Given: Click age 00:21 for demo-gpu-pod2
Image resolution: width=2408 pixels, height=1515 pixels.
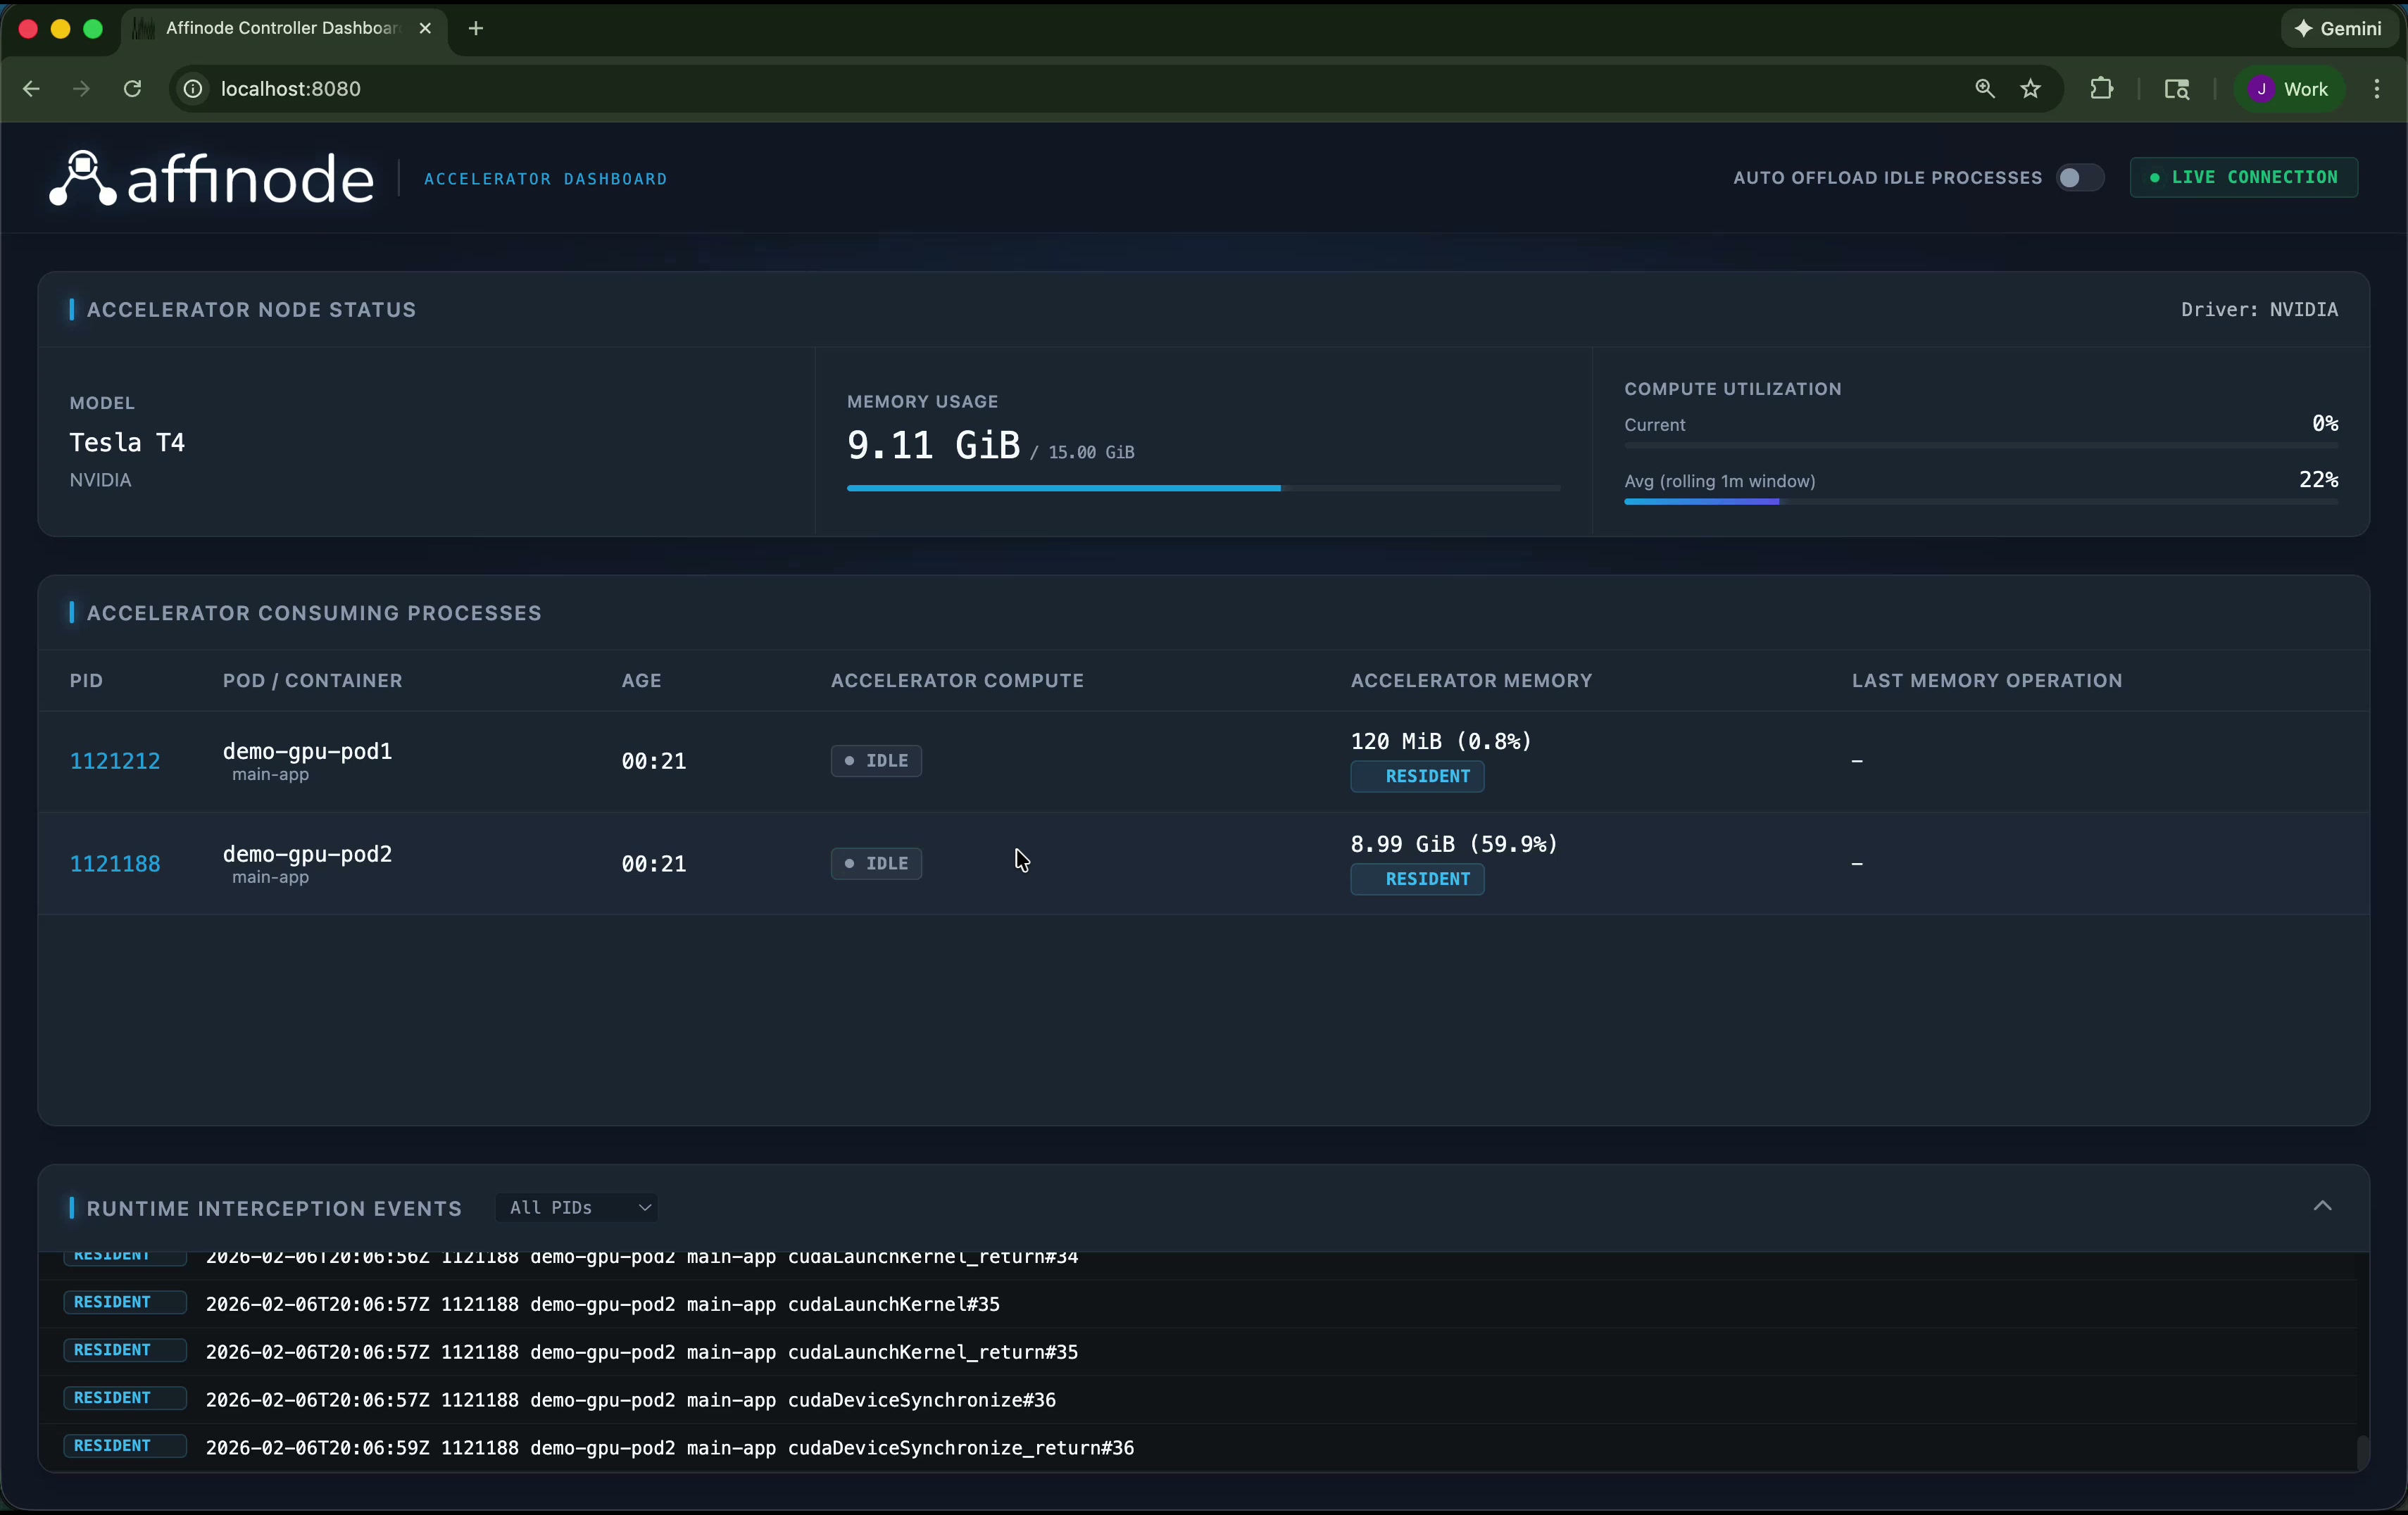Looking at the screenshot, I should click(x=653, y=864).
